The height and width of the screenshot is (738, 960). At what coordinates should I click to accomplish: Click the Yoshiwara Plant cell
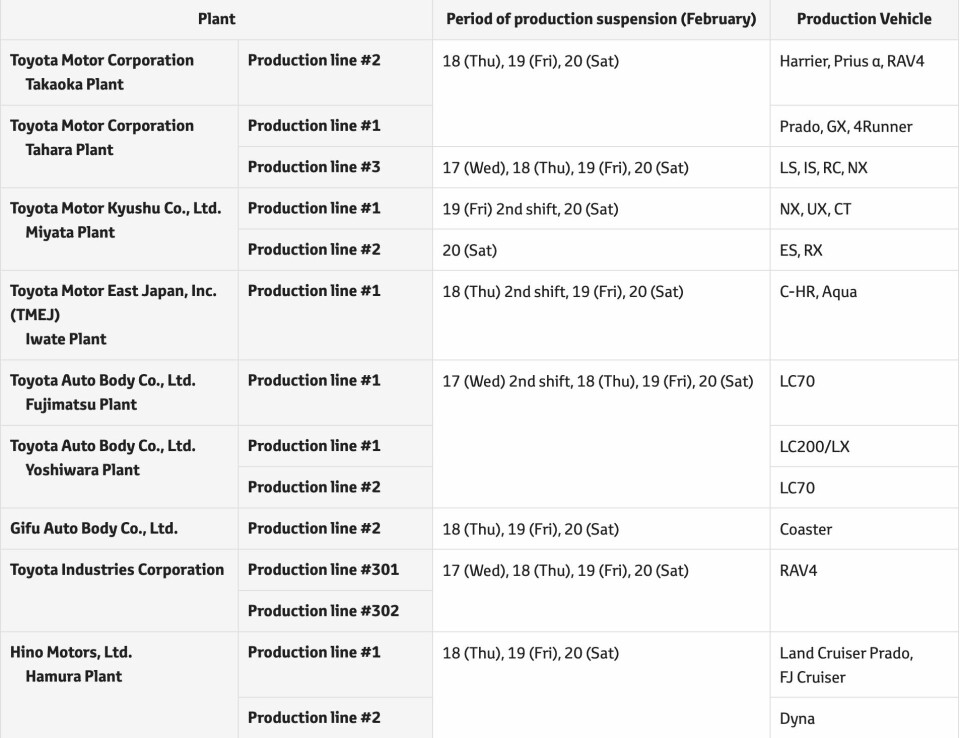point(103,457)
